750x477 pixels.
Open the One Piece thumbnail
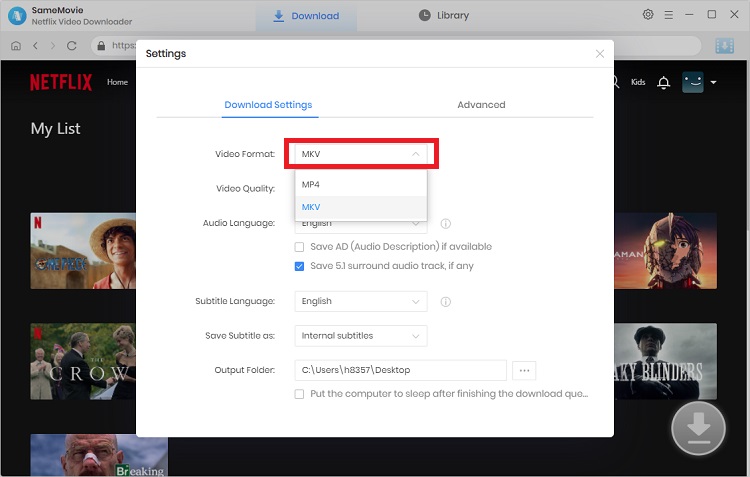83,251
